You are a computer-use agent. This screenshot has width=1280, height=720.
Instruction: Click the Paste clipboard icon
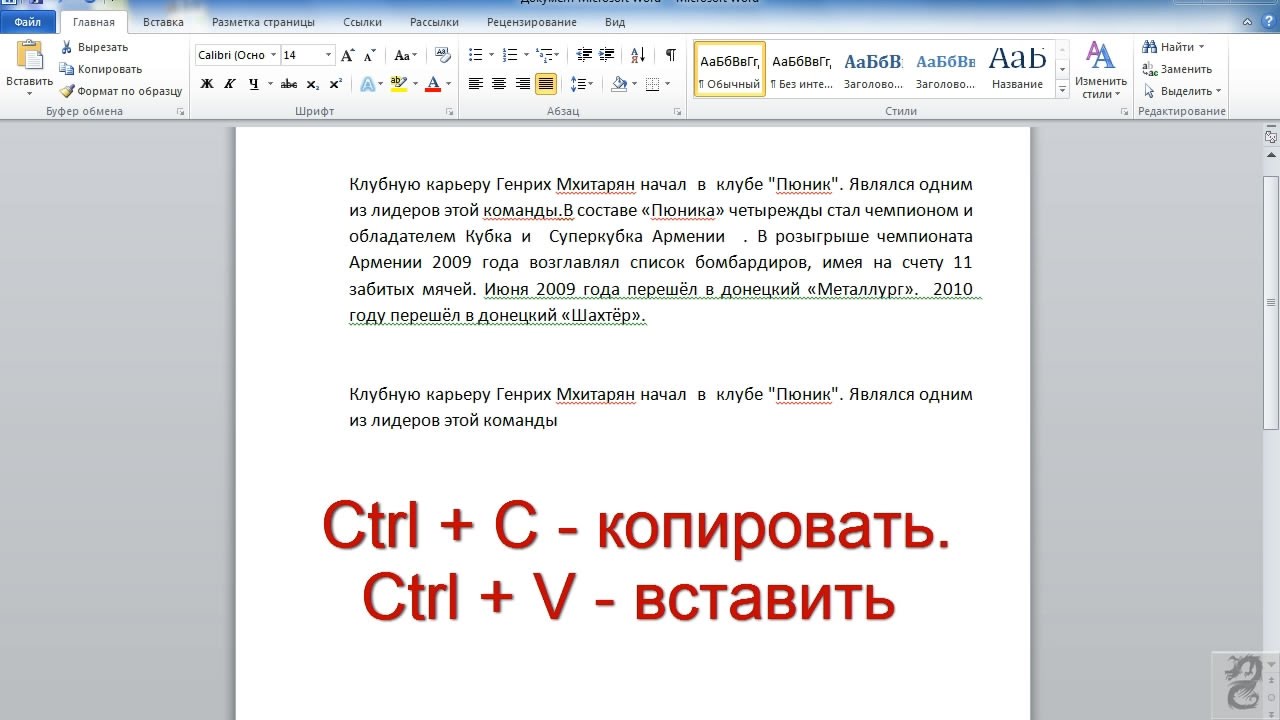point(30,55)
